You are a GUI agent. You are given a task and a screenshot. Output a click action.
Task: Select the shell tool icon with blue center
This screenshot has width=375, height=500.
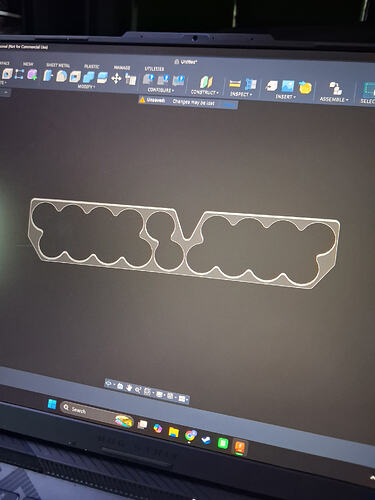[75, 77]
